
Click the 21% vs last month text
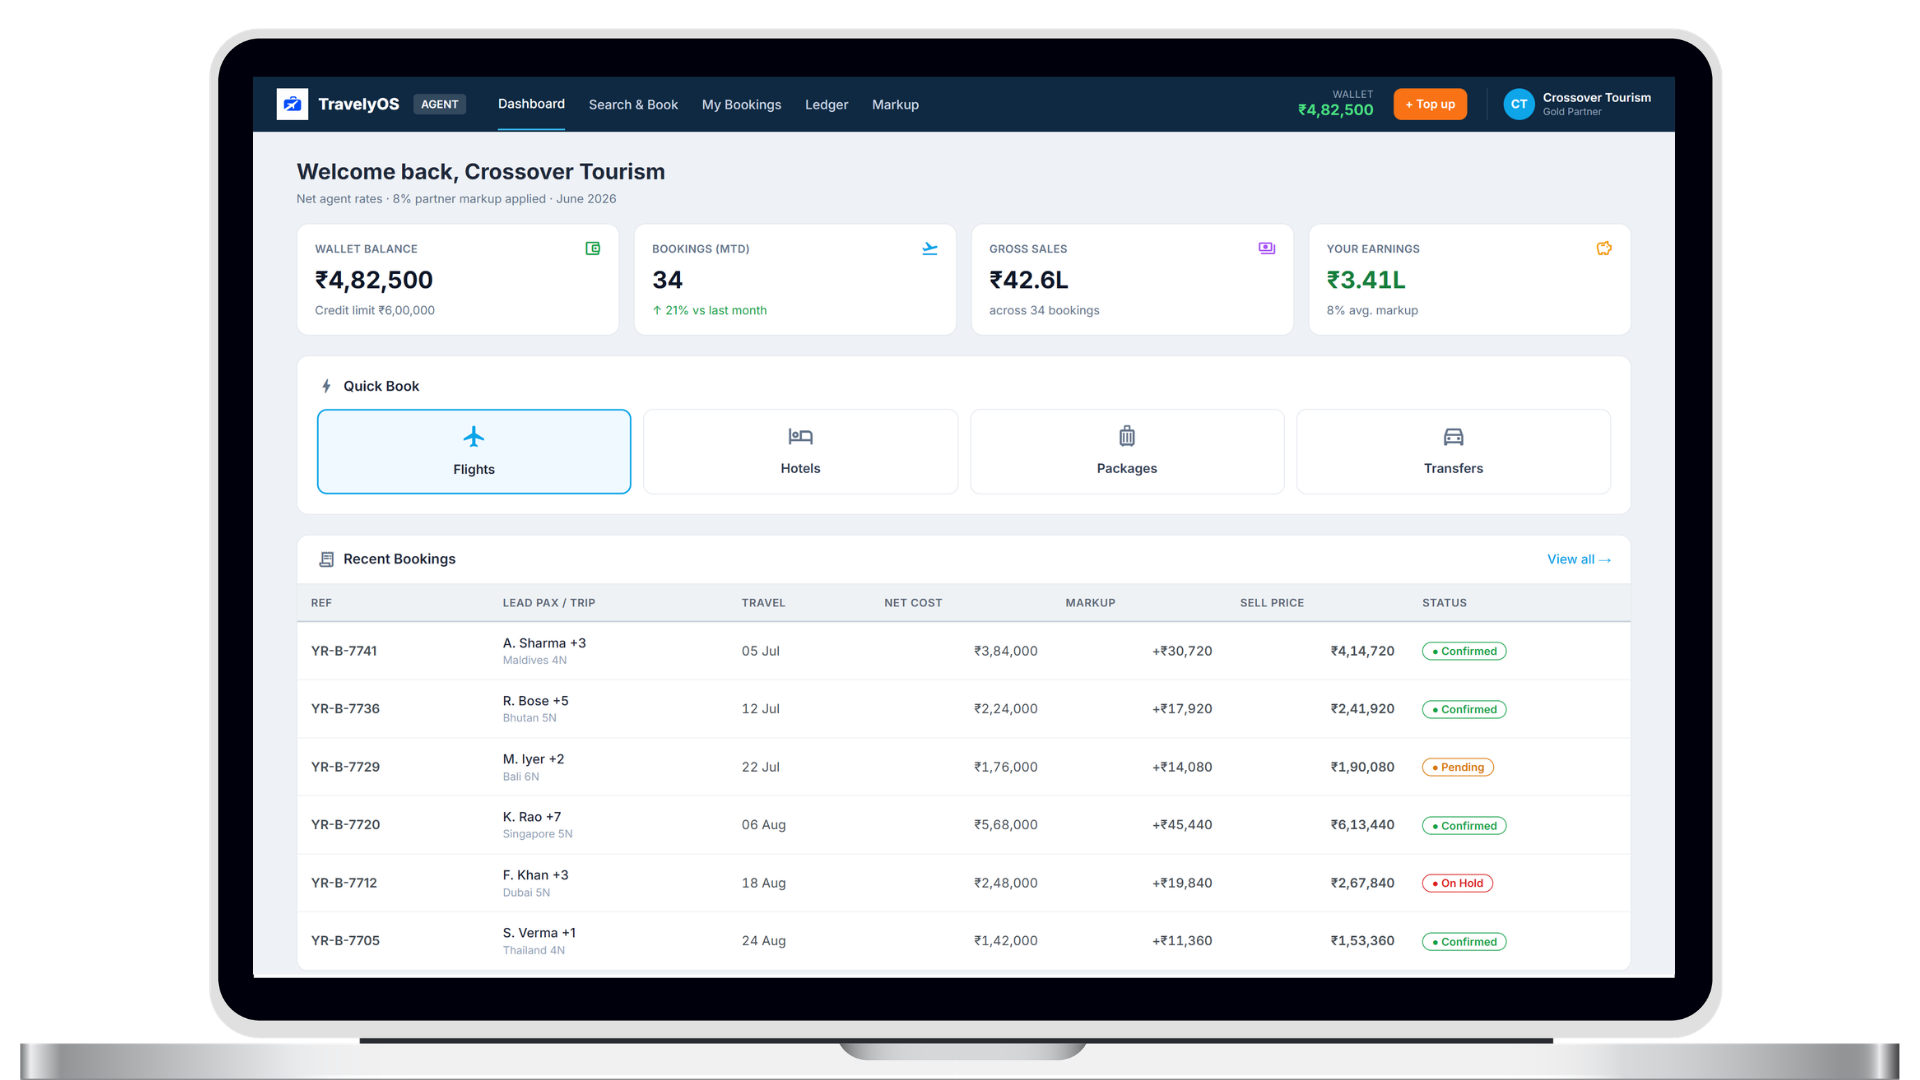pyautogui.click(x=710, y=310)
